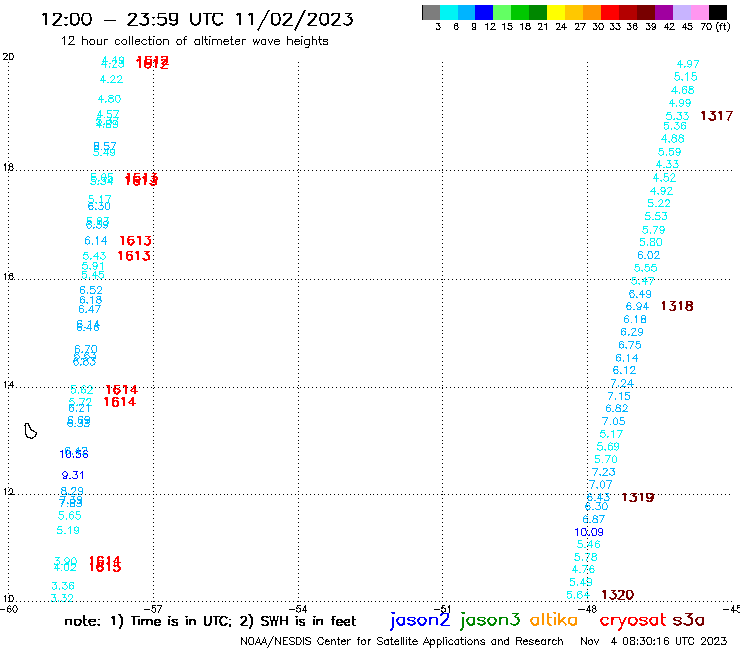The height and width of the screenshot is (650, 740).
Task: Click the altika satellite label
Action: (554, 619)
